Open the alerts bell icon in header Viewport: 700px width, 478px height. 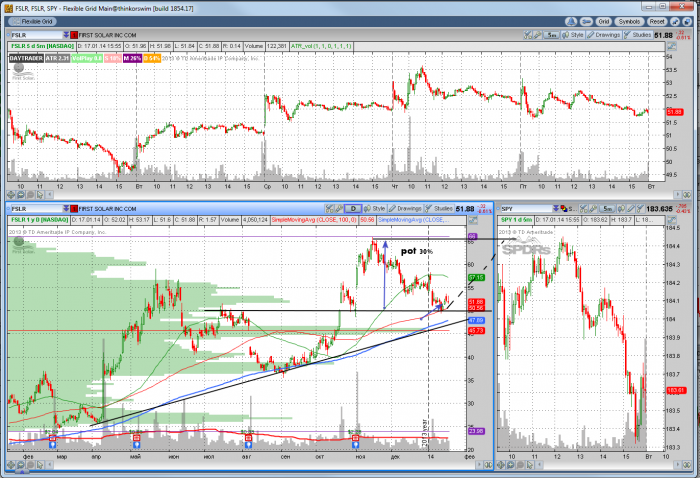tap(571, 21)
